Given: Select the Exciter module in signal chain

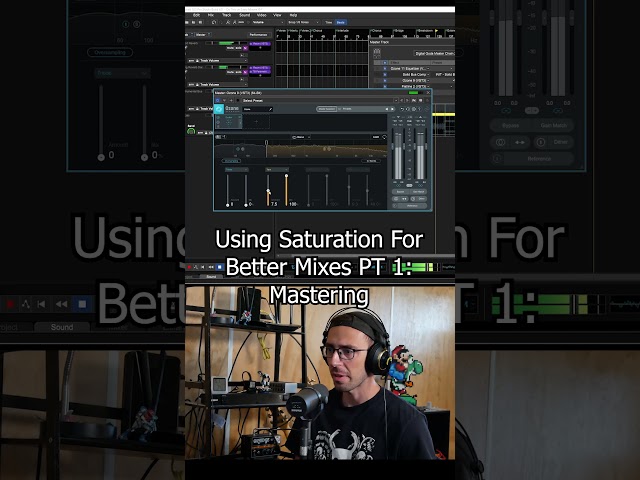Looking at the screenshot, I should pyautogui.click(x=229, y=121).
